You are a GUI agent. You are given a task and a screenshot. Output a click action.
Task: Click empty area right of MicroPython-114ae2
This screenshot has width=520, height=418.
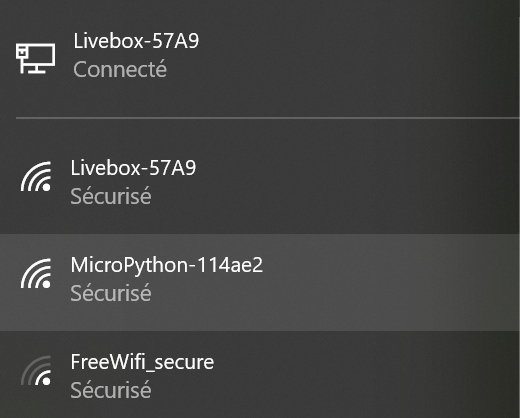point(390,282)
